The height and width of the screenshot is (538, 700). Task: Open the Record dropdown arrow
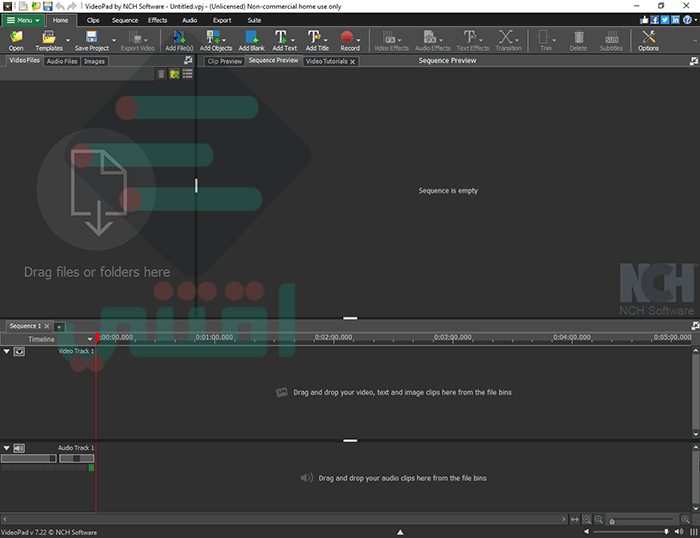[x=358, y=40]
